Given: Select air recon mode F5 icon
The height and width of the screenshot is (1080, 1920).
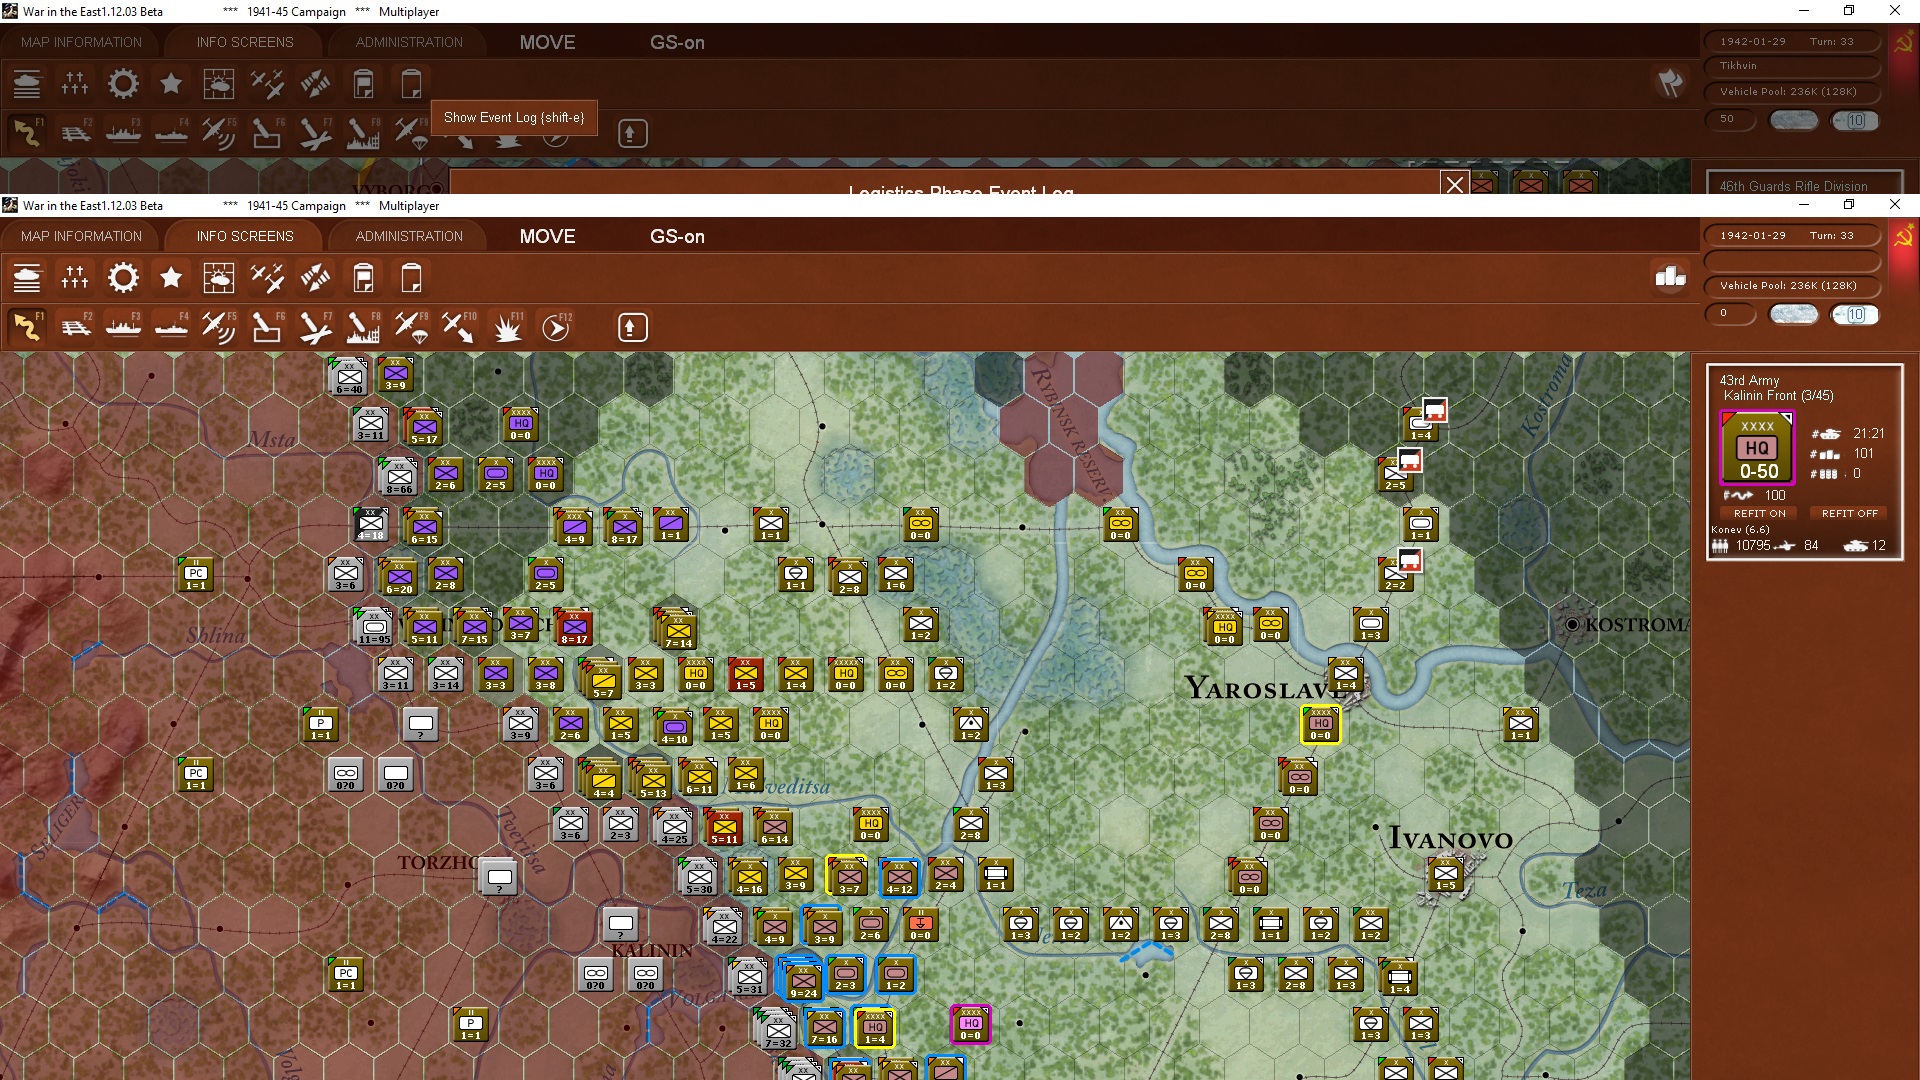Looking at the screenshot, I should (218, 327).
